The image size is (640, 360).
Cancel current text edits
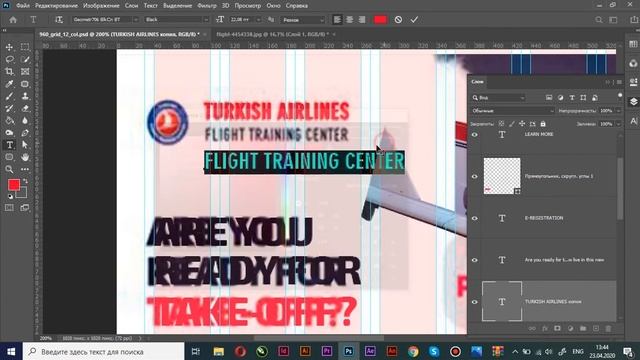click(398, 20)
